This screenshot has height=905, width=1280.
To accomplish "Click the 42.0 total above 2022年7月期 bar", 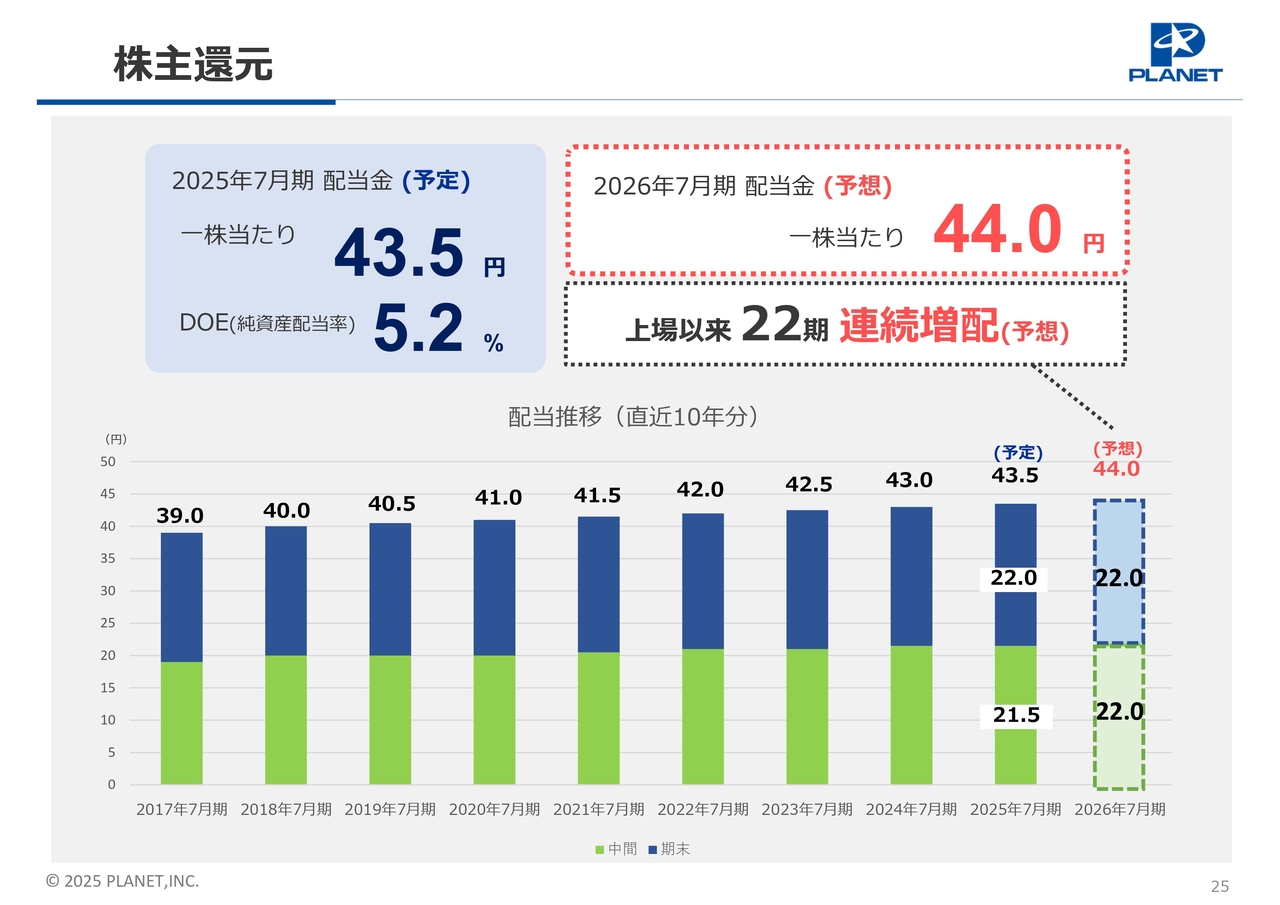I will coord(700,490).
